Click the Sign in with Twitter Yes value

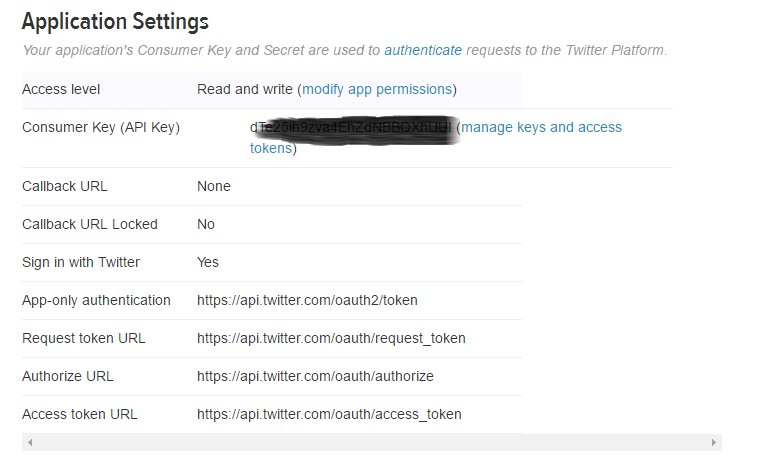coord(208,262)
